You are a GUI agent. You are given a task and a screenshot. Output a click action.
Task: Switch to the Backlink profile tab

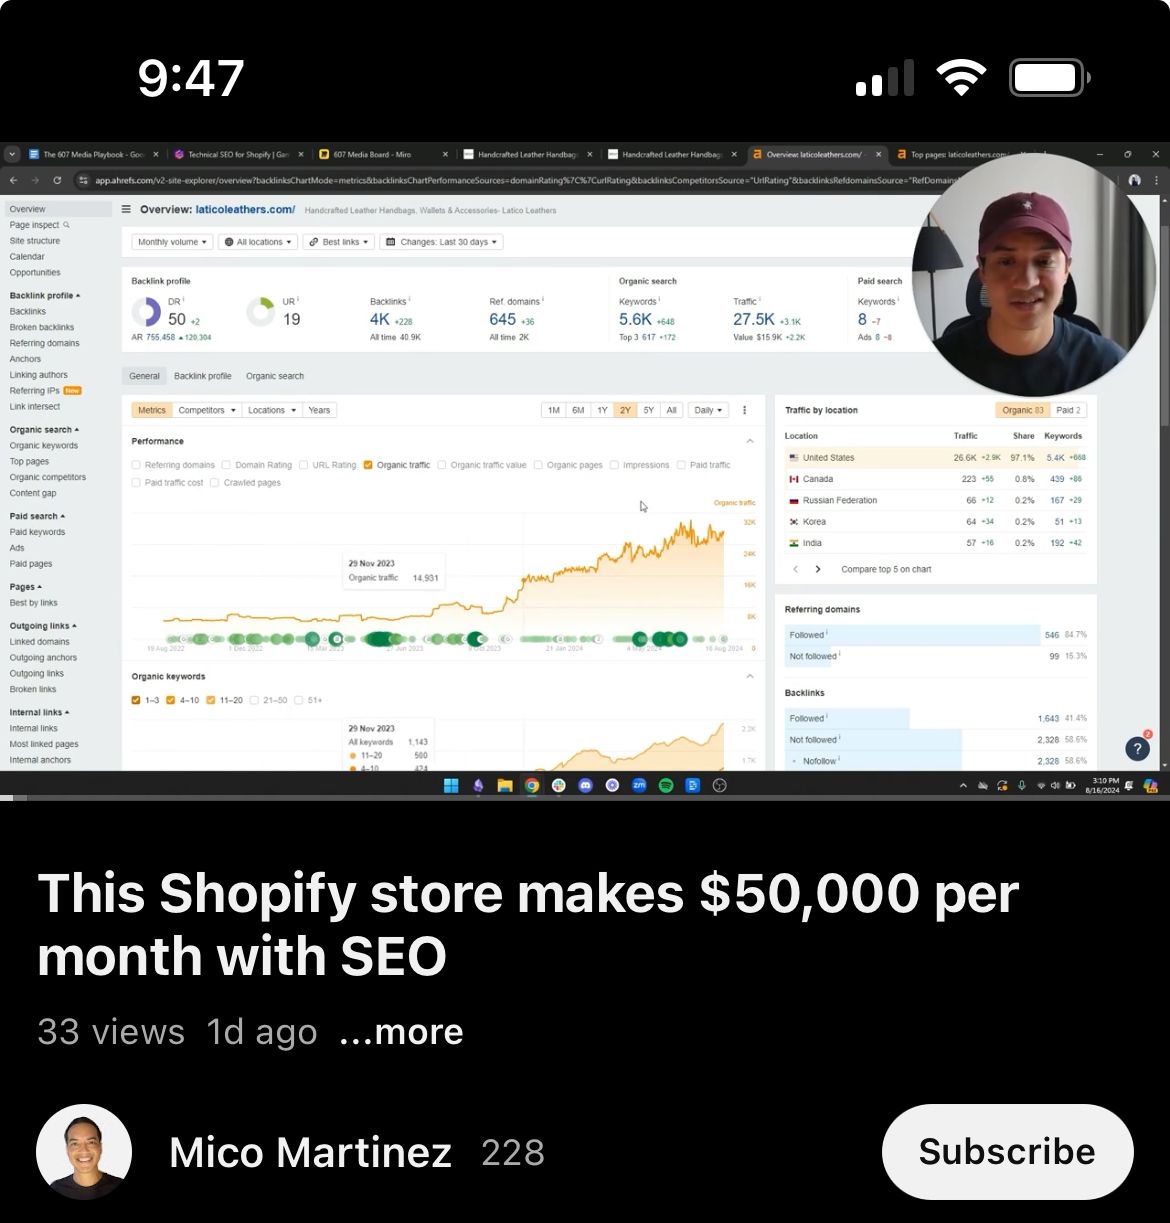[203, 376]
